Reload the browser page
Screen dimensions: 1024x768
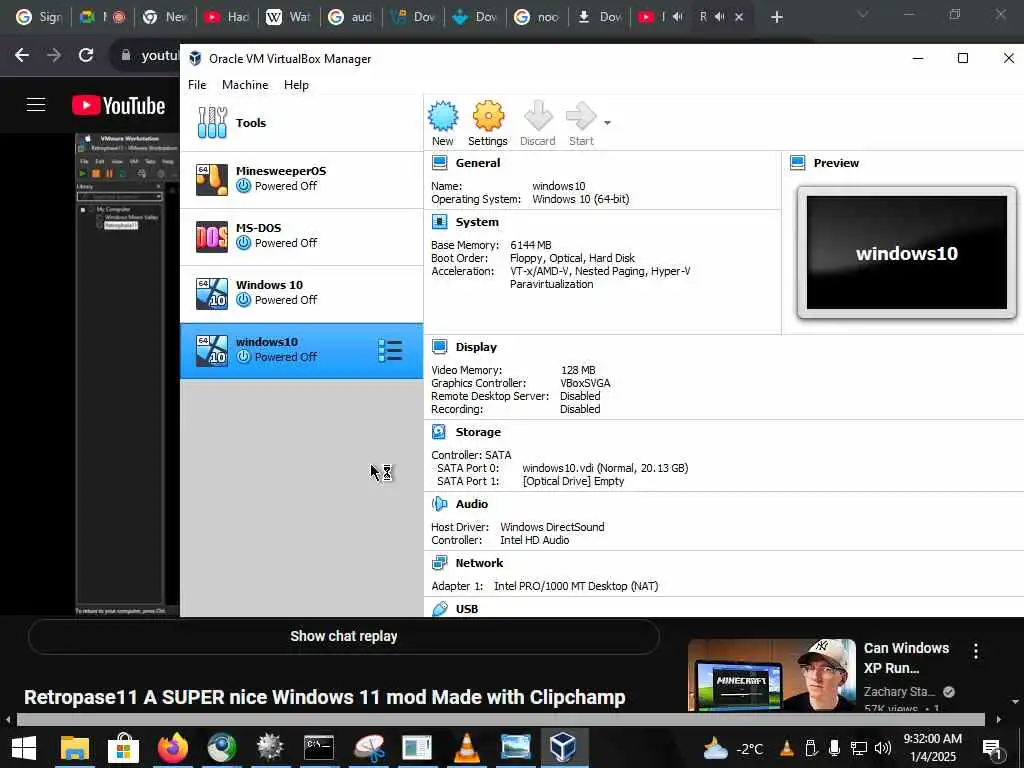coord(86,56)
